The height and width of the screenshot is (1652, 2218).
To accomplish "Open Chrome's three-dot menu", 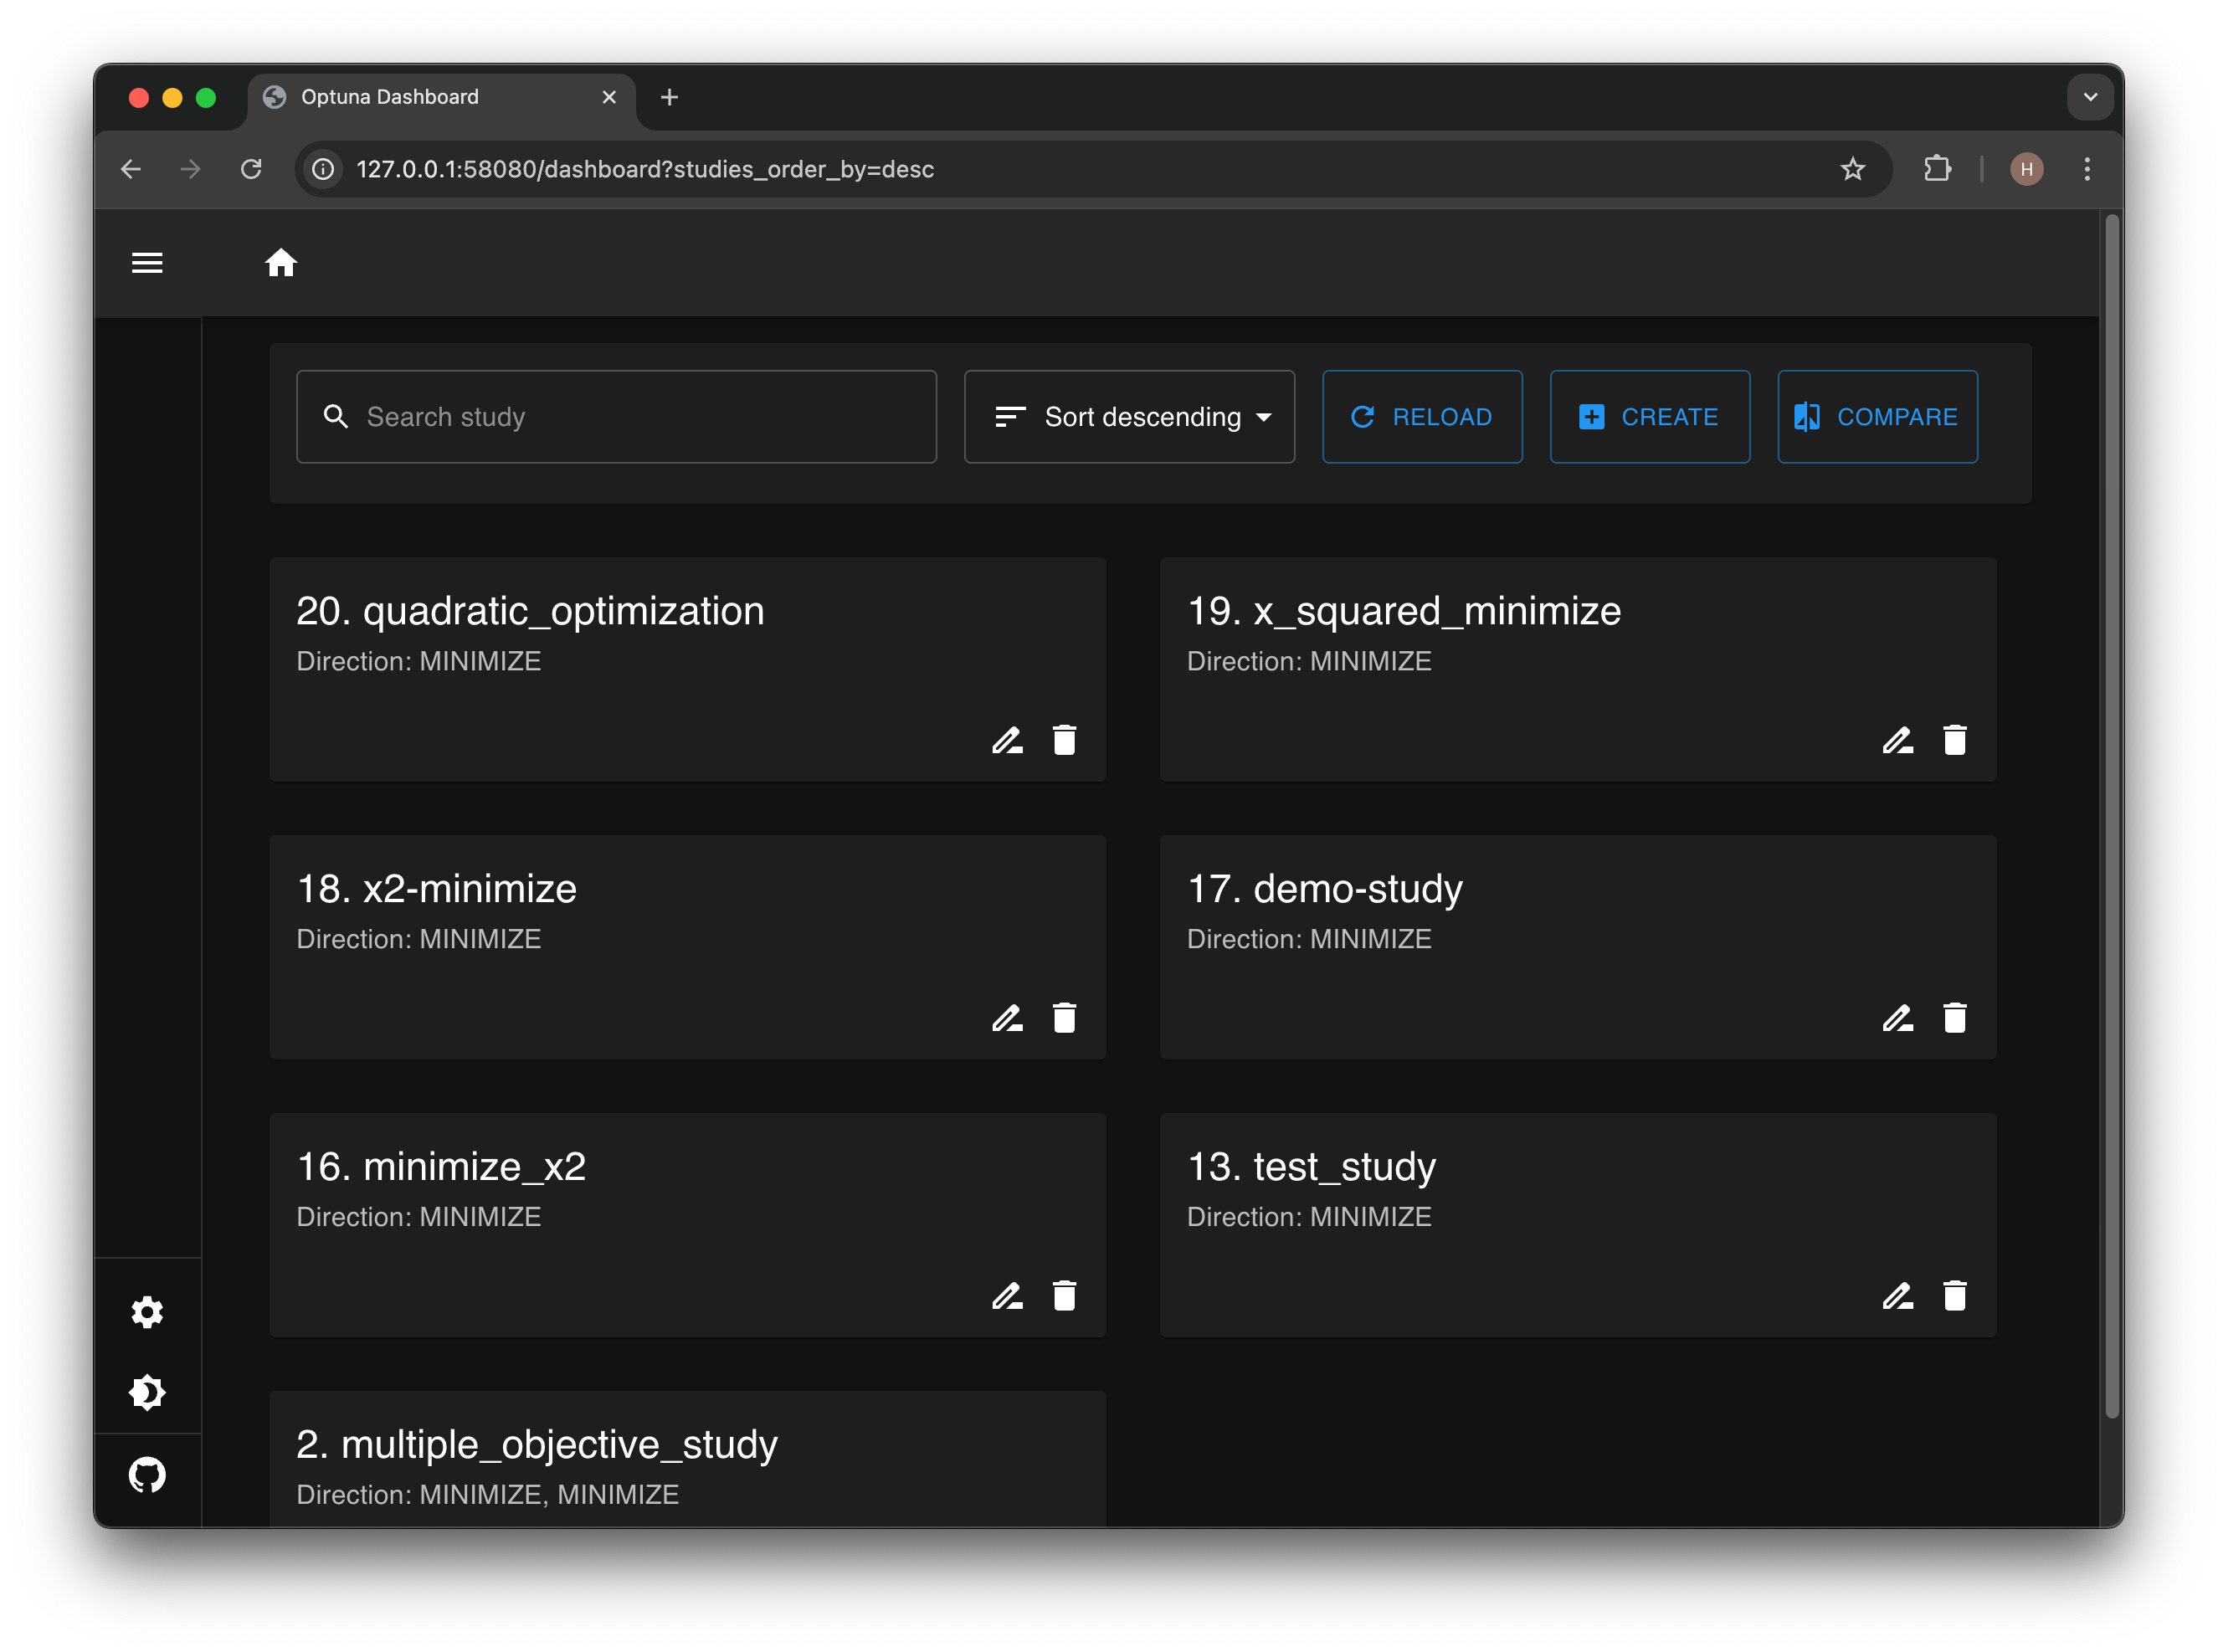I will click(x=2087, y=169).
